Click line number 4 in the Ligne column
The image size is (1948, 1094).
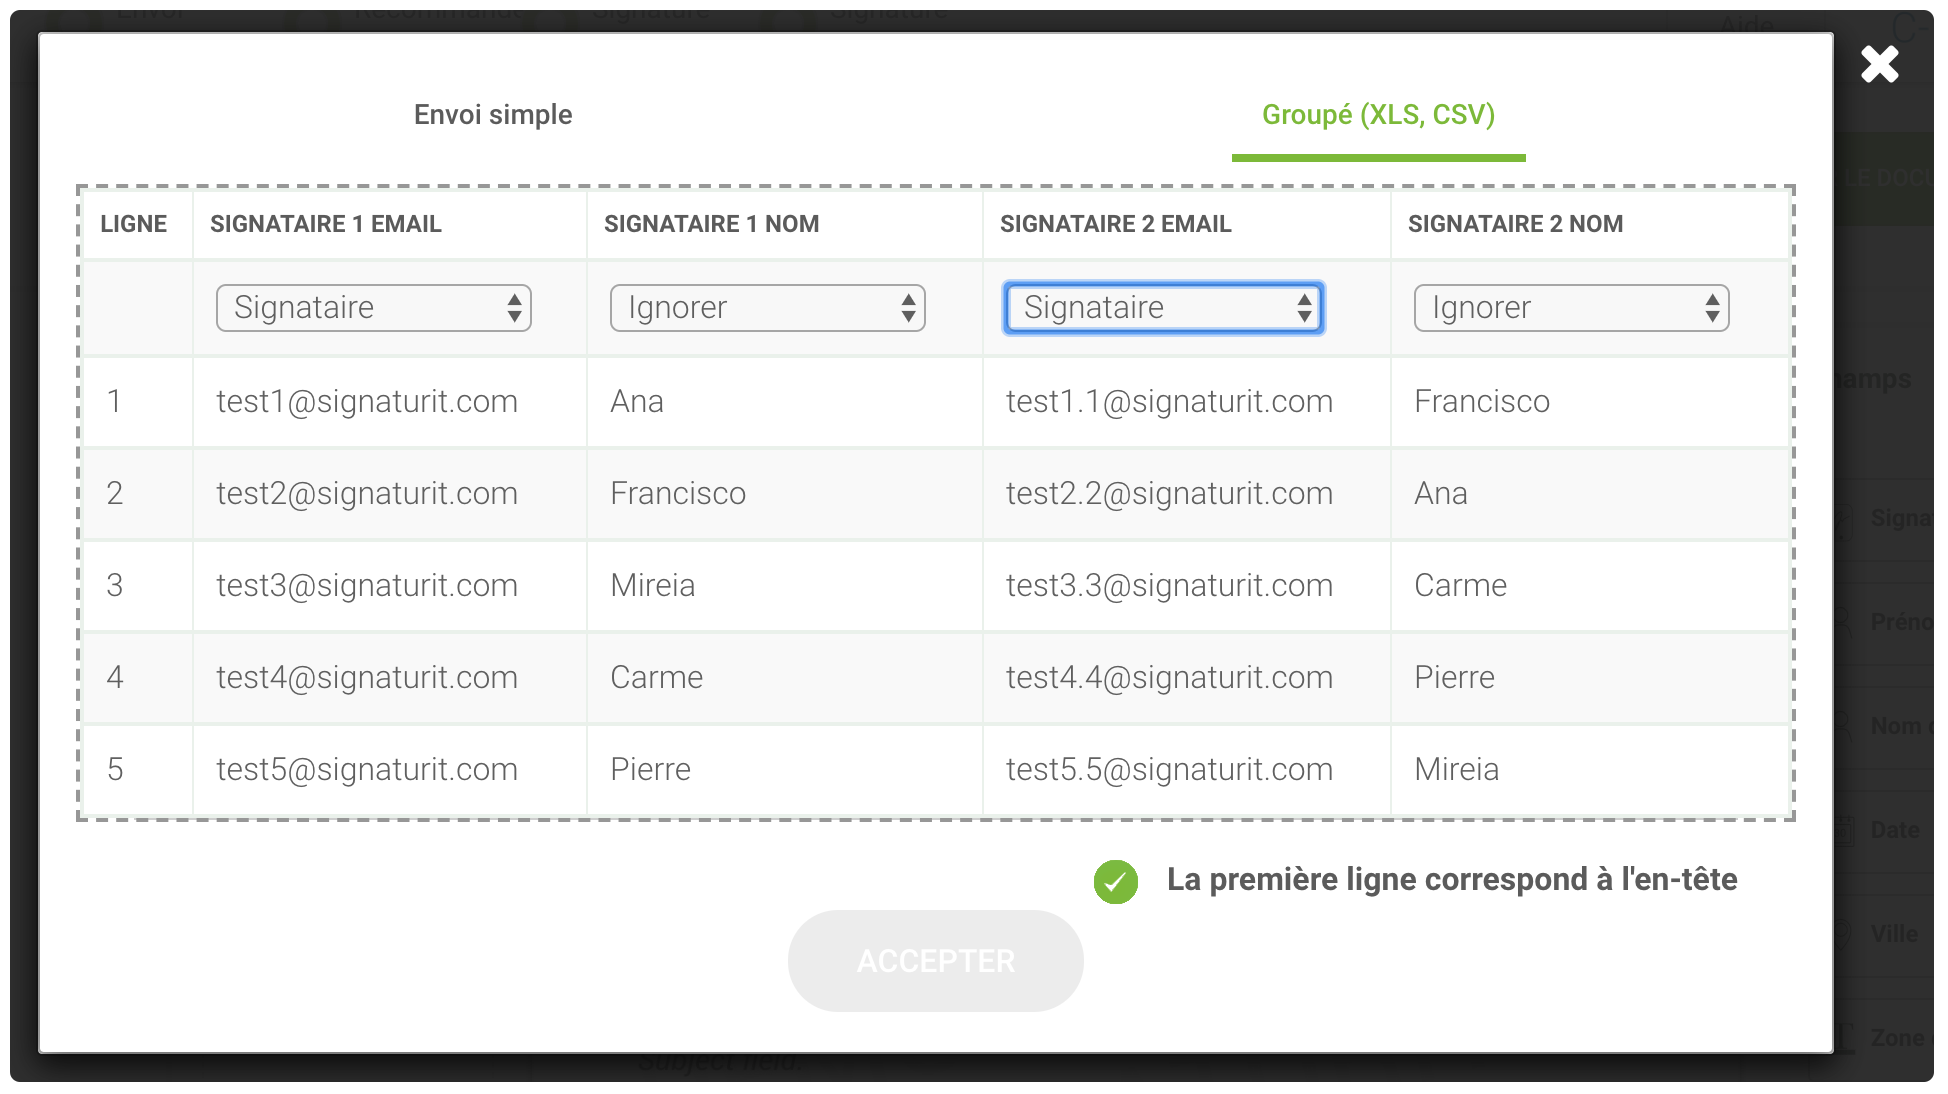coord(115,678)
